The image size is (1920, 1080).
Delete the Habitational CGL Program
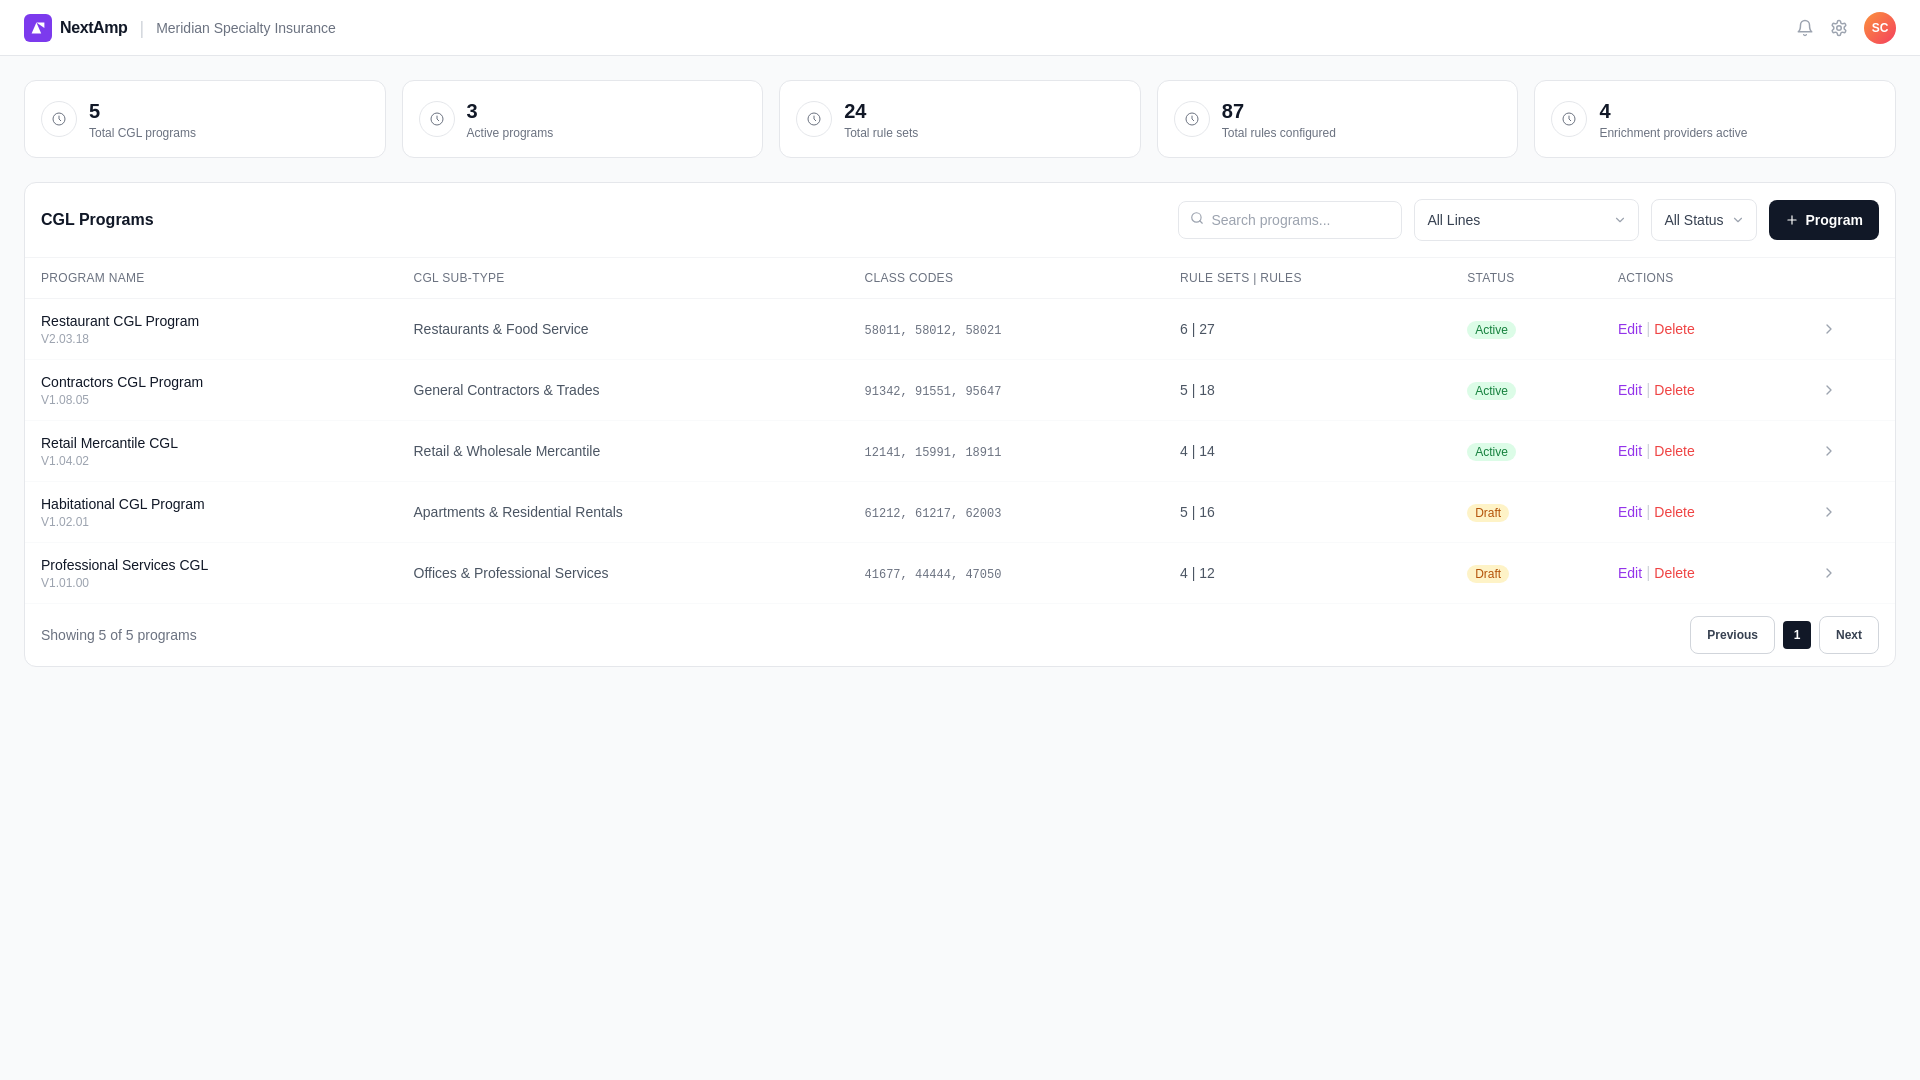tap(1674, 512)
